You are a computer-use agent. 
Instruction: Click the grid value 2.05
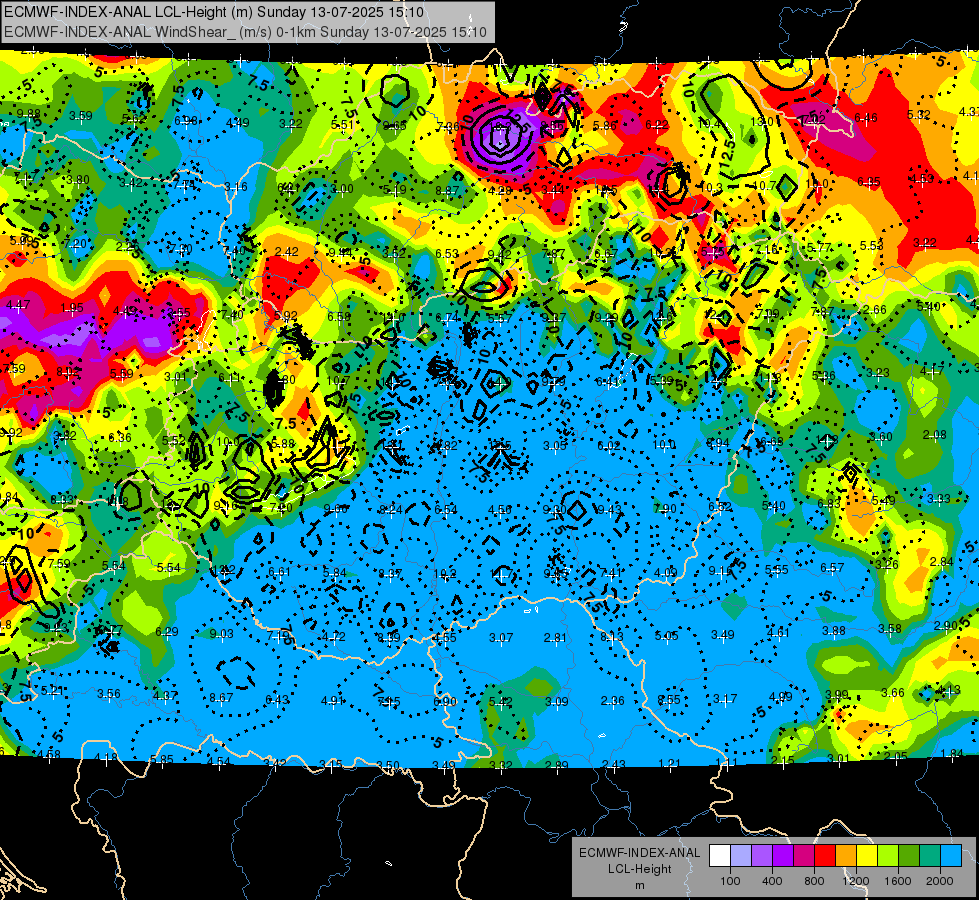895,756
